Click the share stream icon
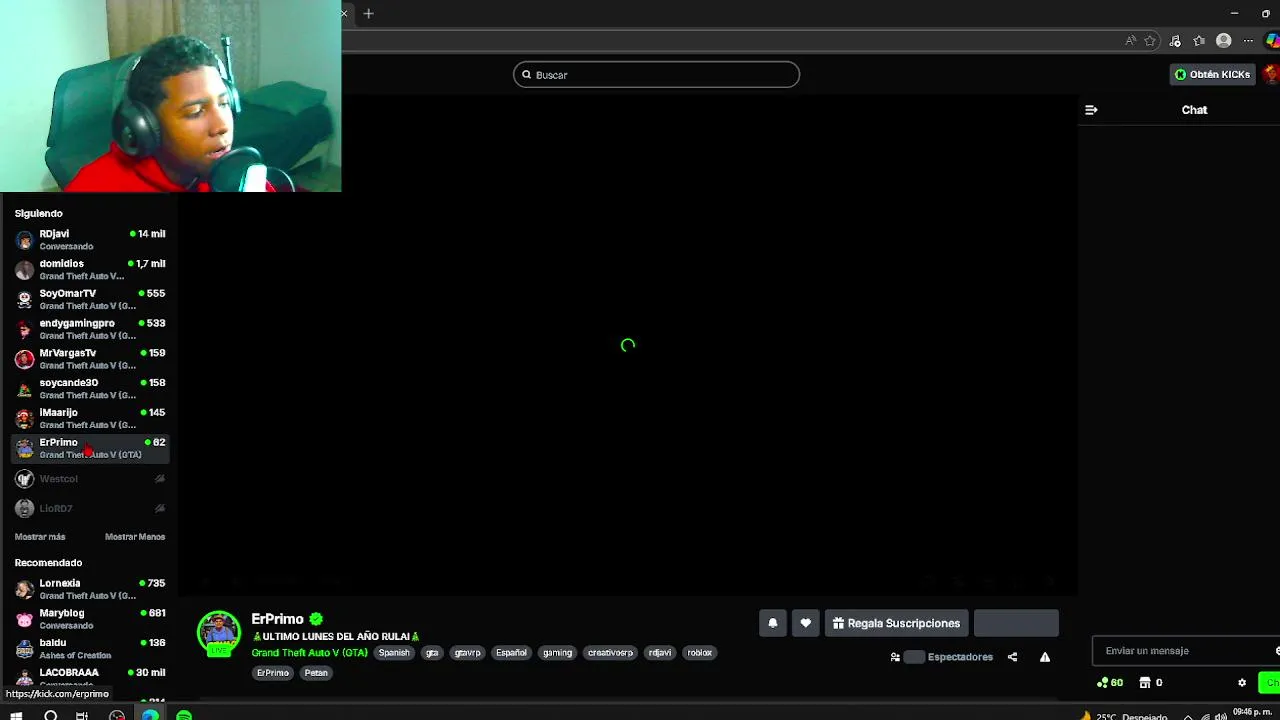Screen dimensions: 1280x720 (1012, 657)
